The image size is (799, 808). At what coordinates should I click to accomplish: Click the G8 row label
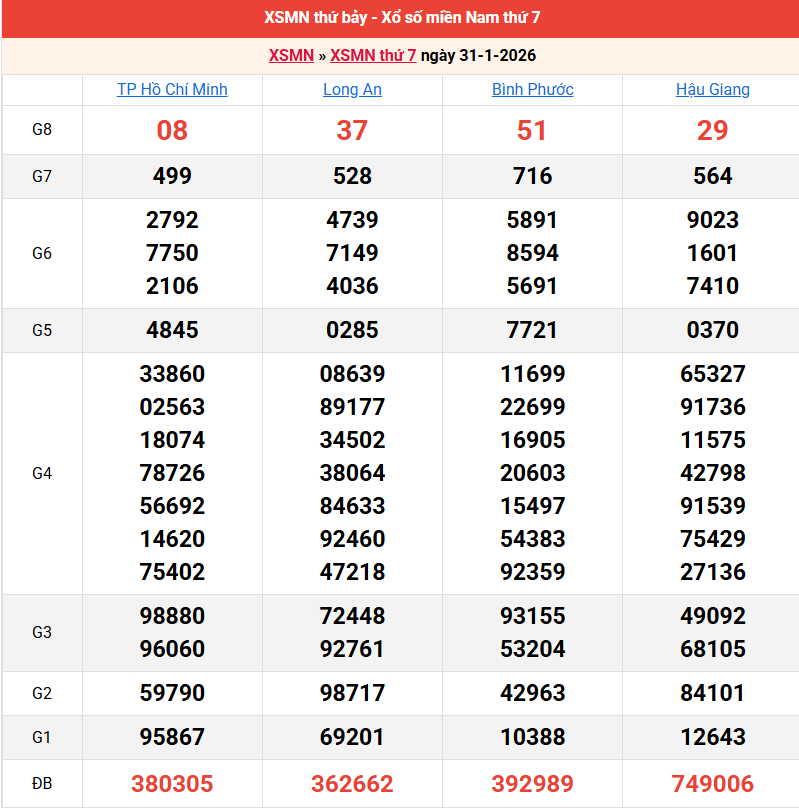coord(42,130)
